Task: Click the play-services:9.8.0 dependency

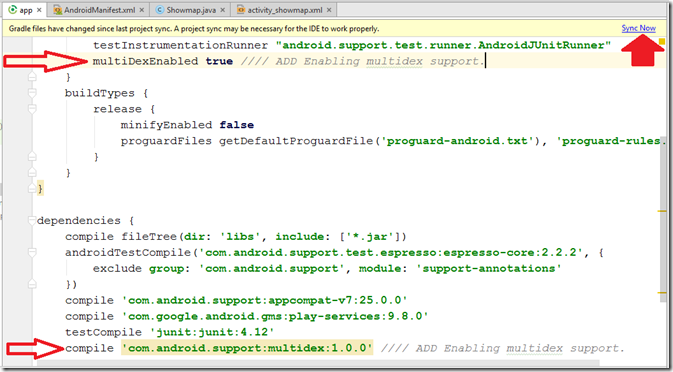Action: (275, 316)
